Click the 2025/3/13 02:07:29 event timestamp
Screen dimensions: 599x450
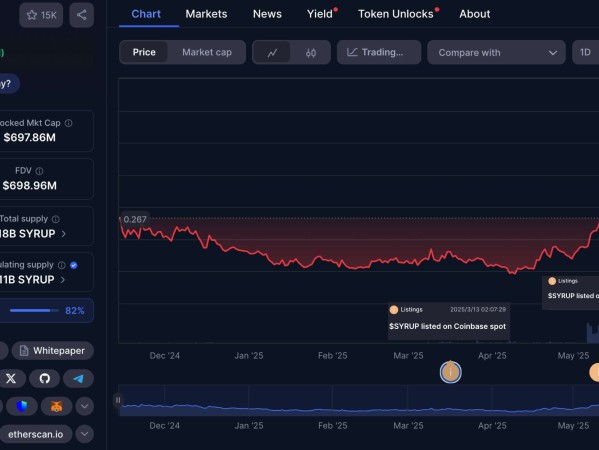point(478,309)
